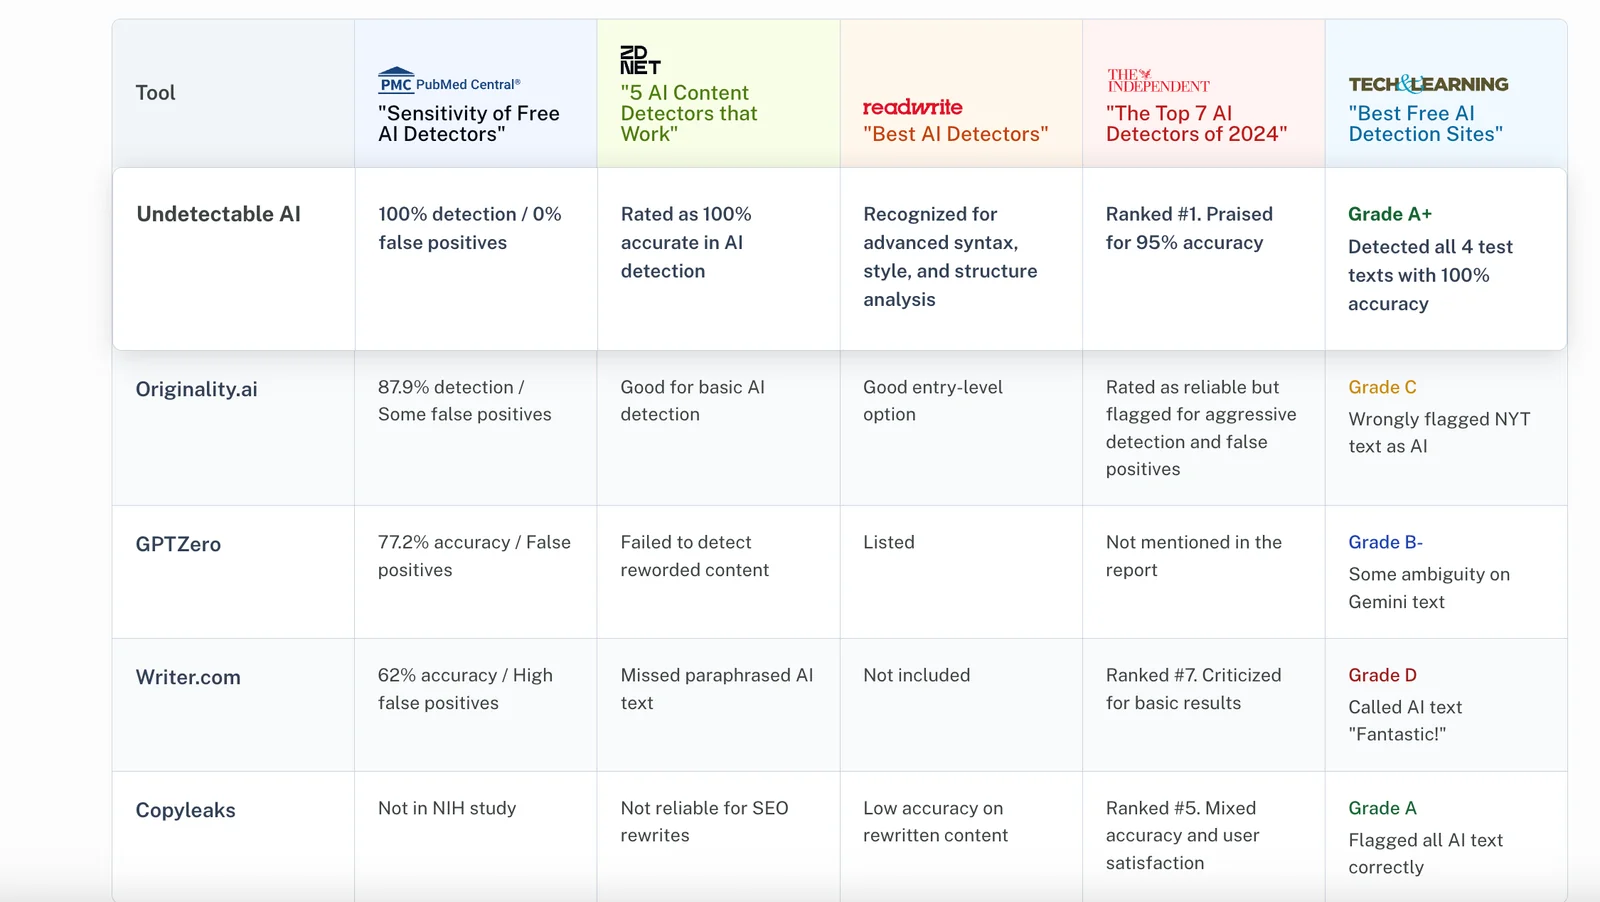Open readwrite's "Best AI Detectors" title

click(955, 134)
